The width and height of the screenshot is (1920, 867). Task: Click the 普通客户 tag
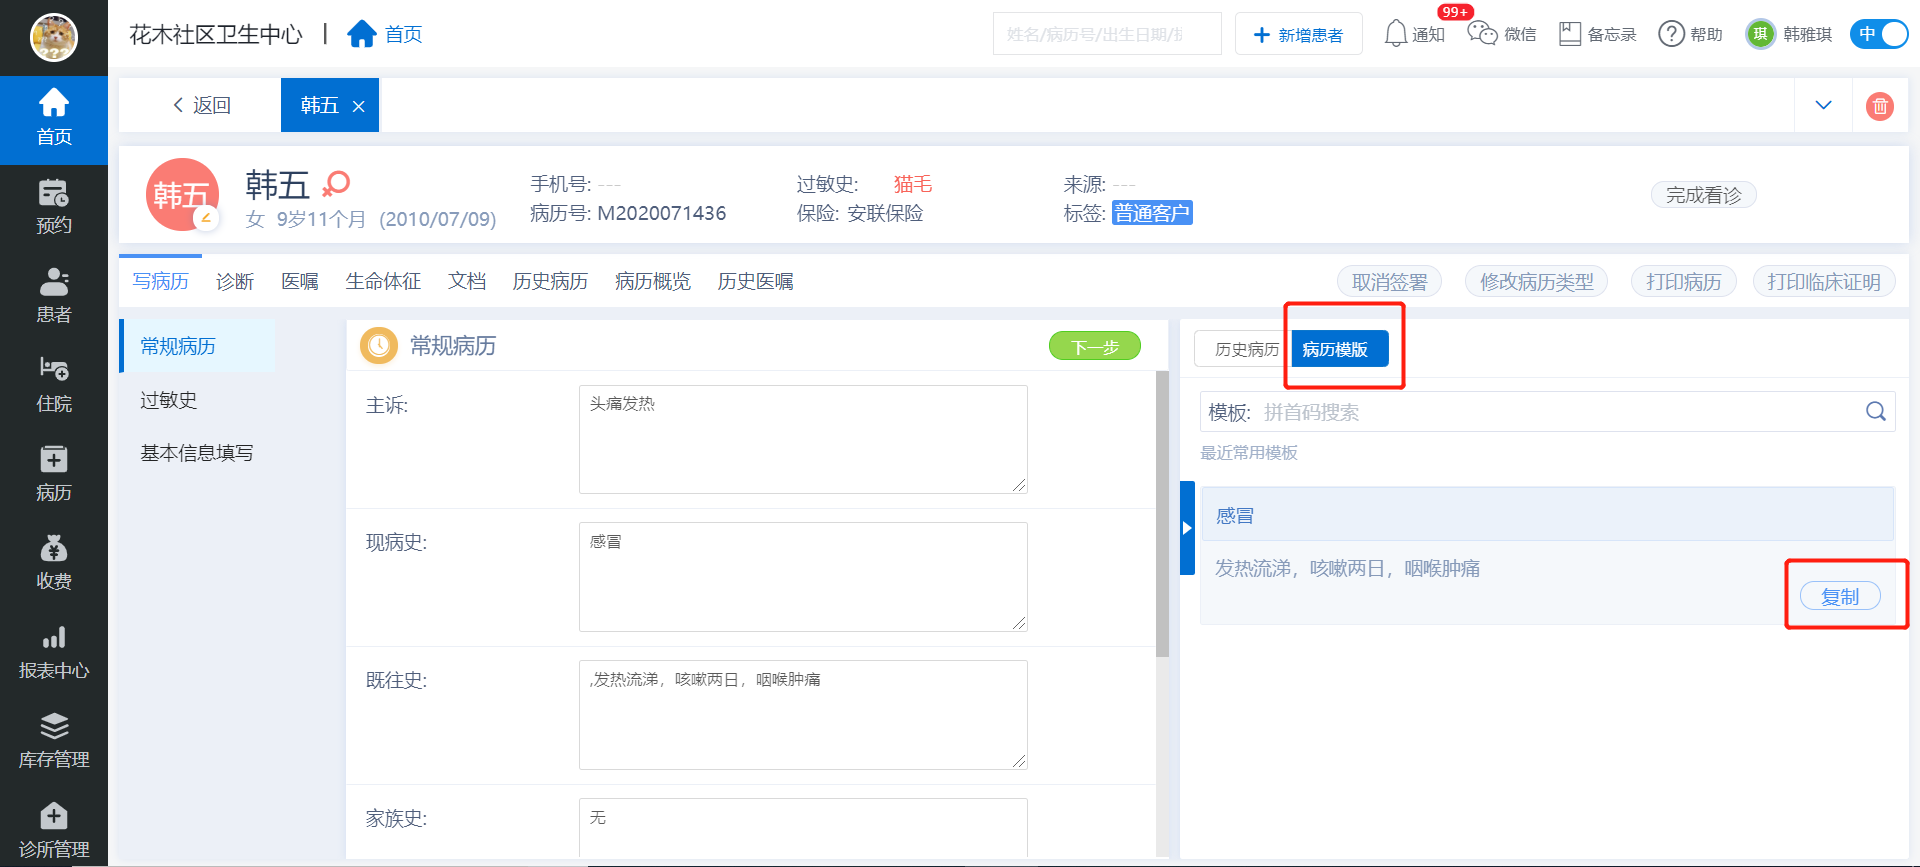click(x=1152, y=213)
